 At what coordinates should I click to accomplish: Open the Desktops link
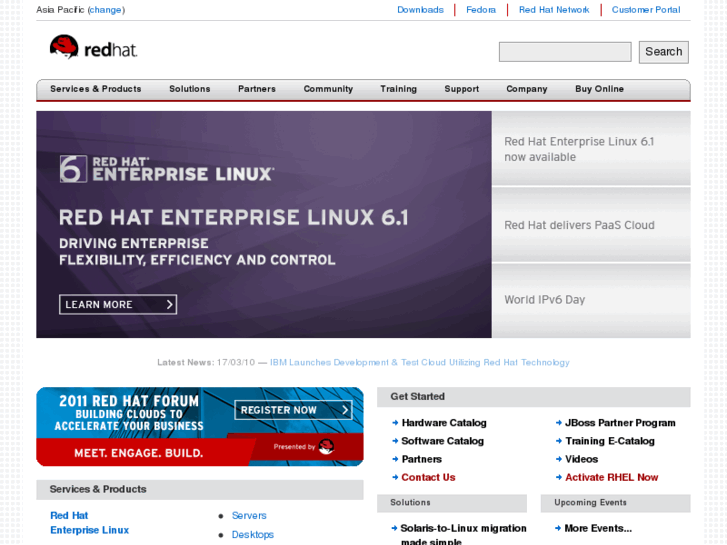(253, 534)
